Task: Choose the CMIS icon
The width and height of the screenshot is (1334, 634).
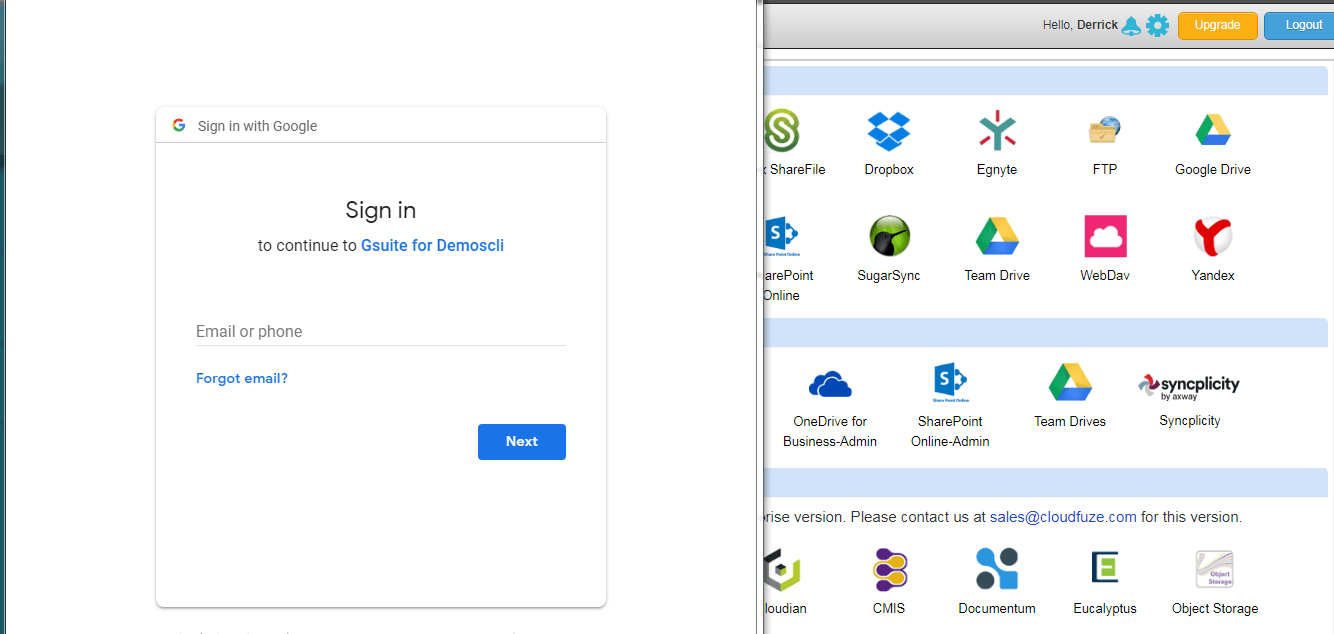Action: (x=889, y=569)
